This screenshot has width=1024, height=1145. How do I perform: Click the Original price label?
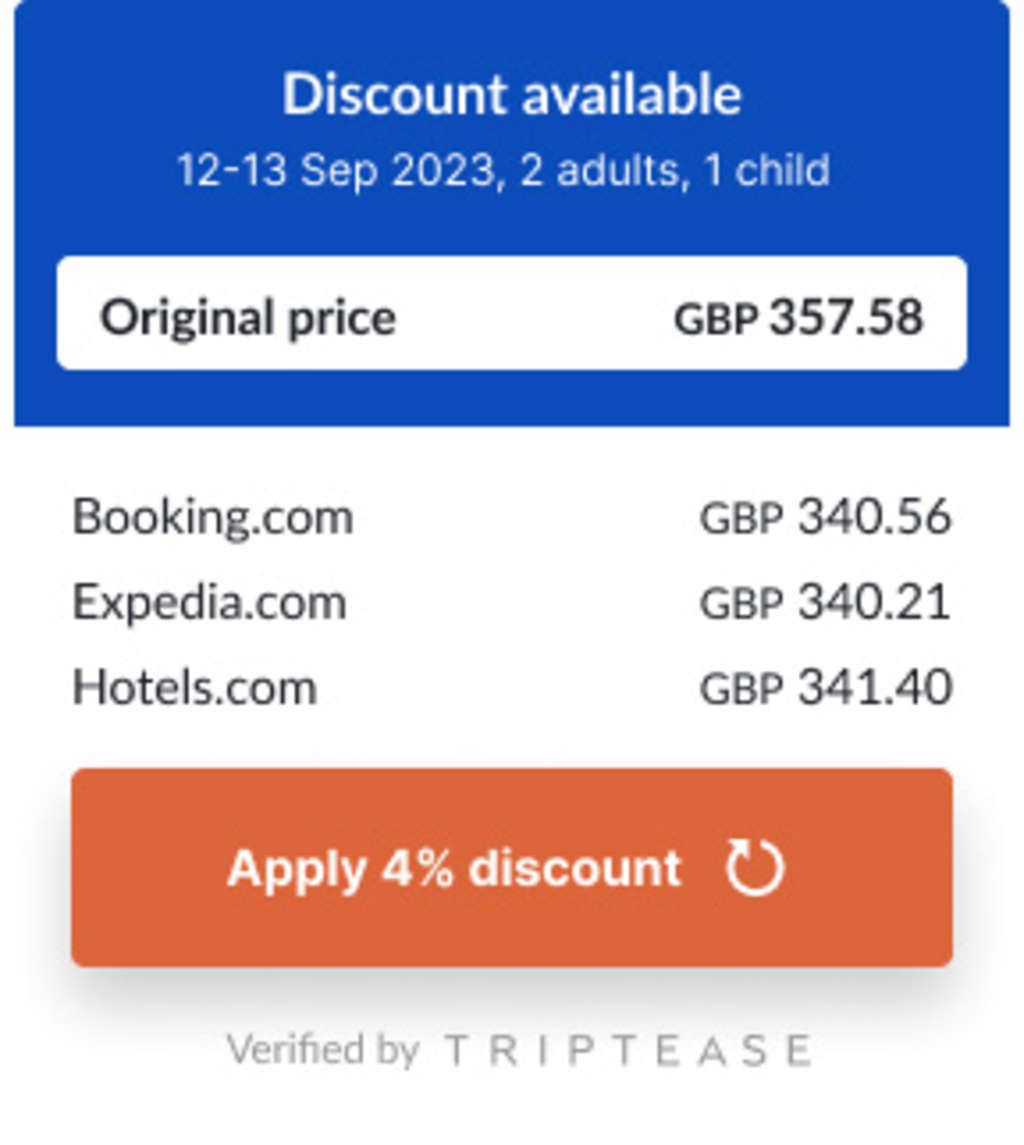pos(248,318)
